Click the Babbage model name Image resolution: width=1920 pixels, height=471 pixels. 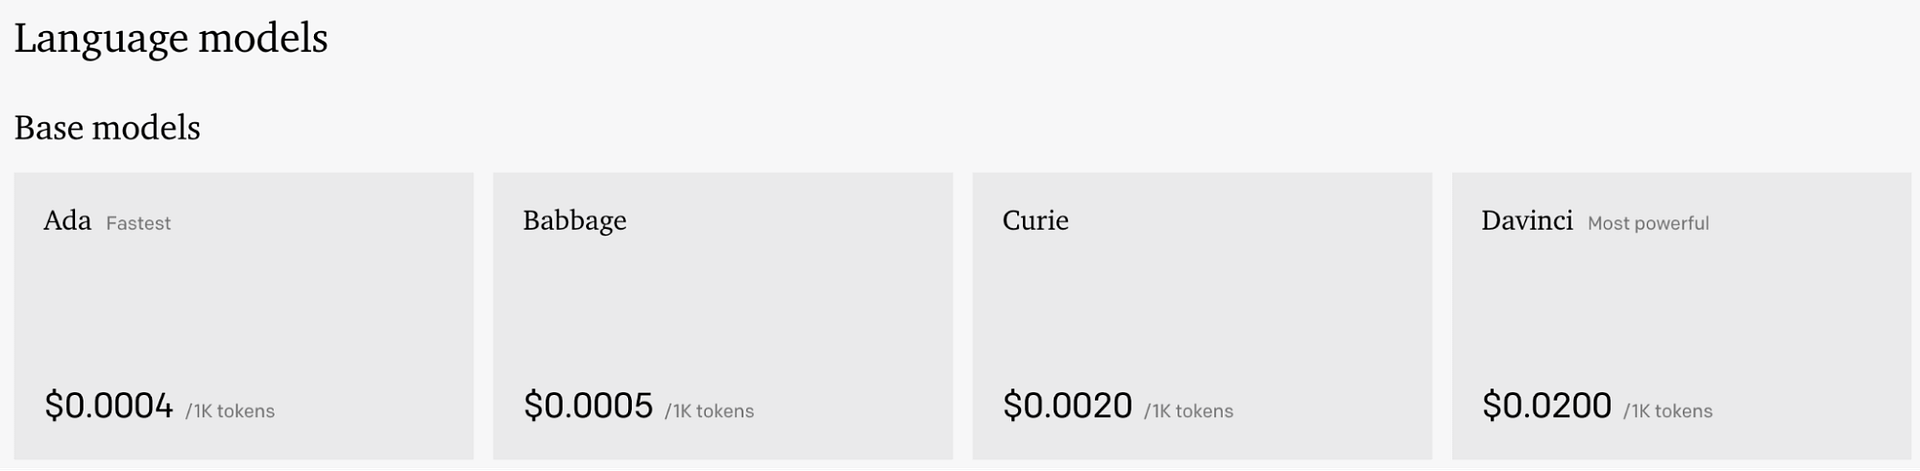pyautogui.click(x=574, y=221)
